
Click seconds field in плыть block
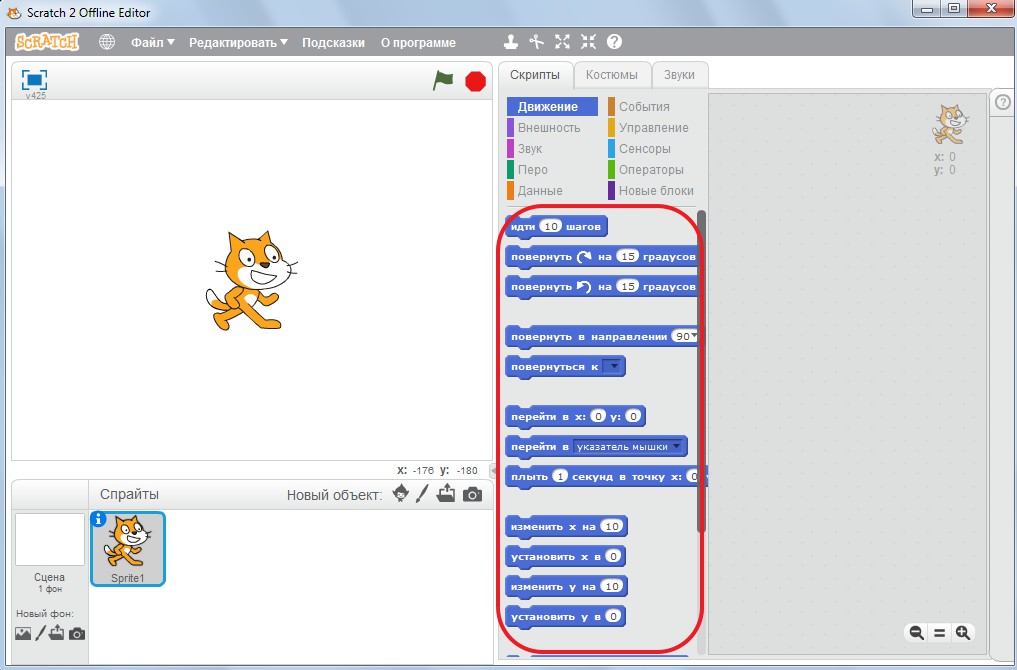(560, 476)
